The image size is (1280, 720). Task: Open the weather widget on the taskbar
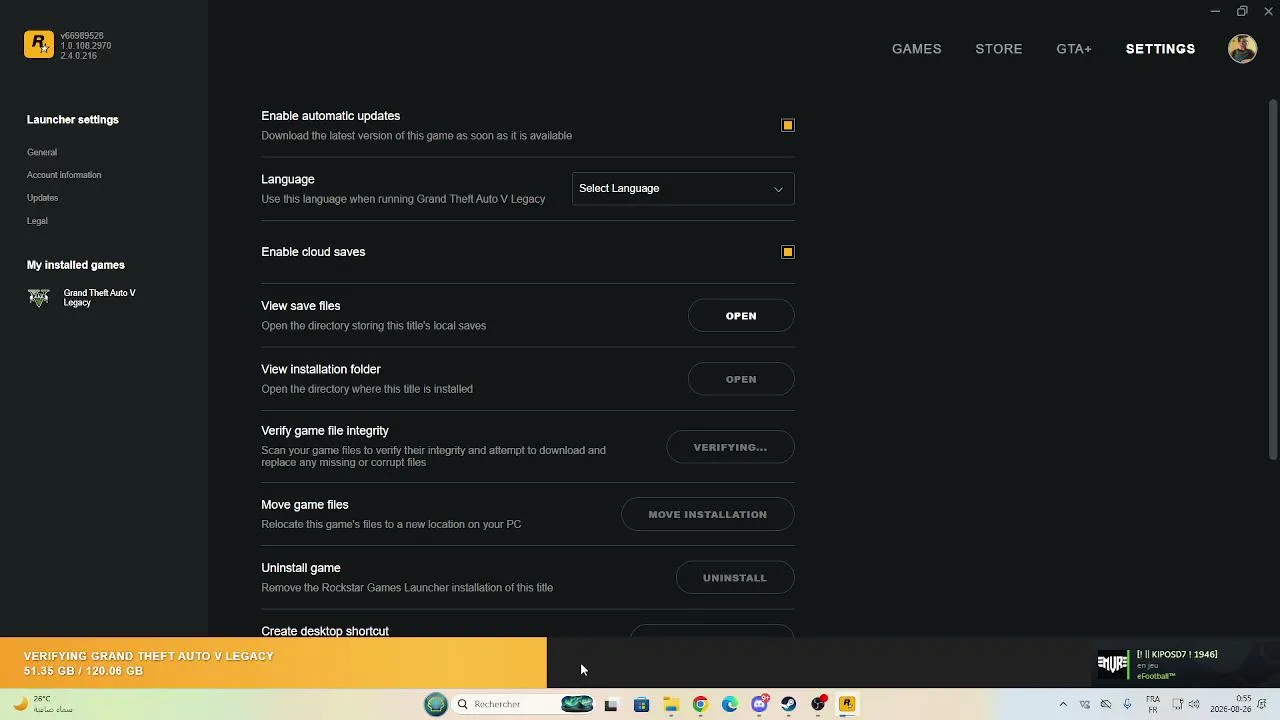(42, 704)
